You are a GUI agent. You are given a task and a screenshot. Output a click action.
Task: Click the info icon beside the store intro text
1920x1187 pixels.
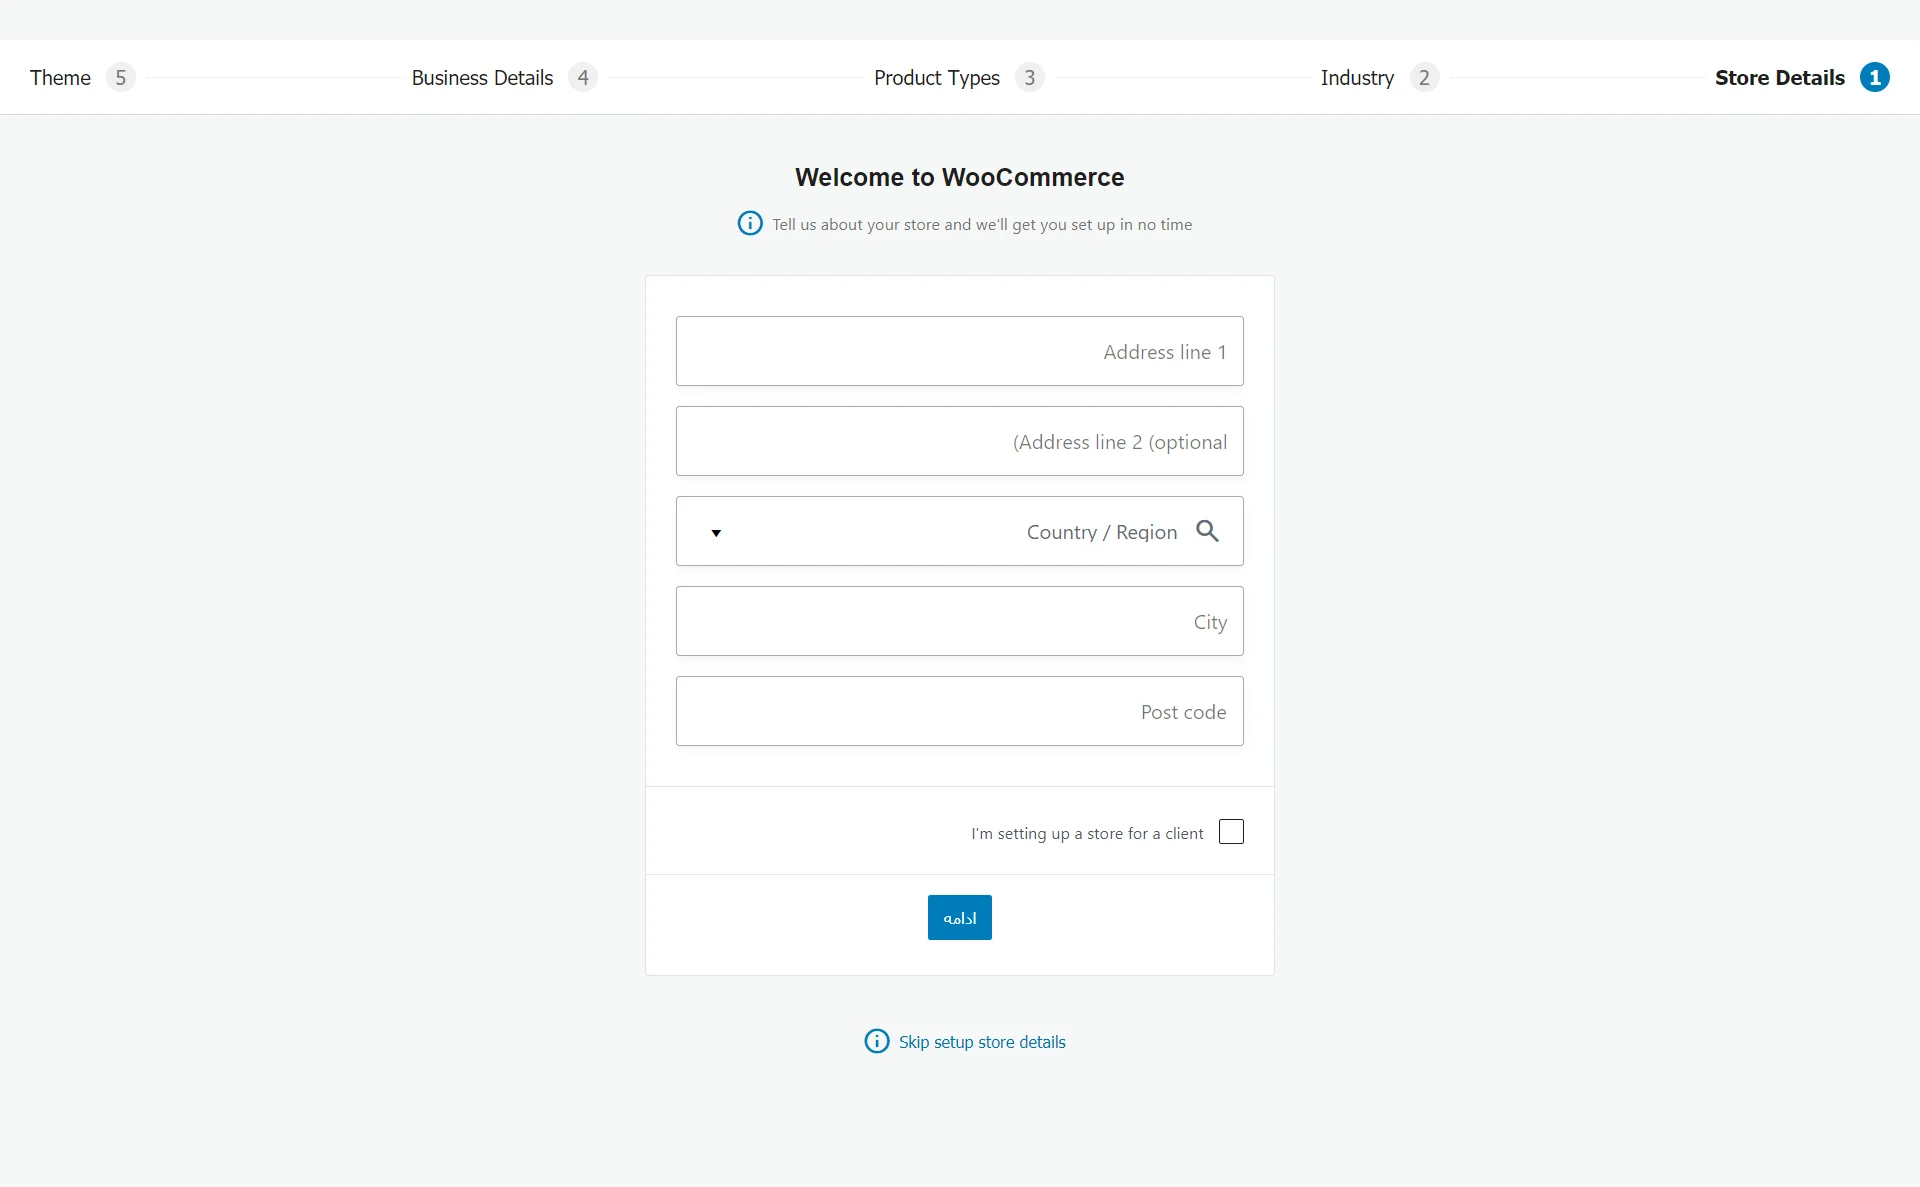tap(750, 223)
